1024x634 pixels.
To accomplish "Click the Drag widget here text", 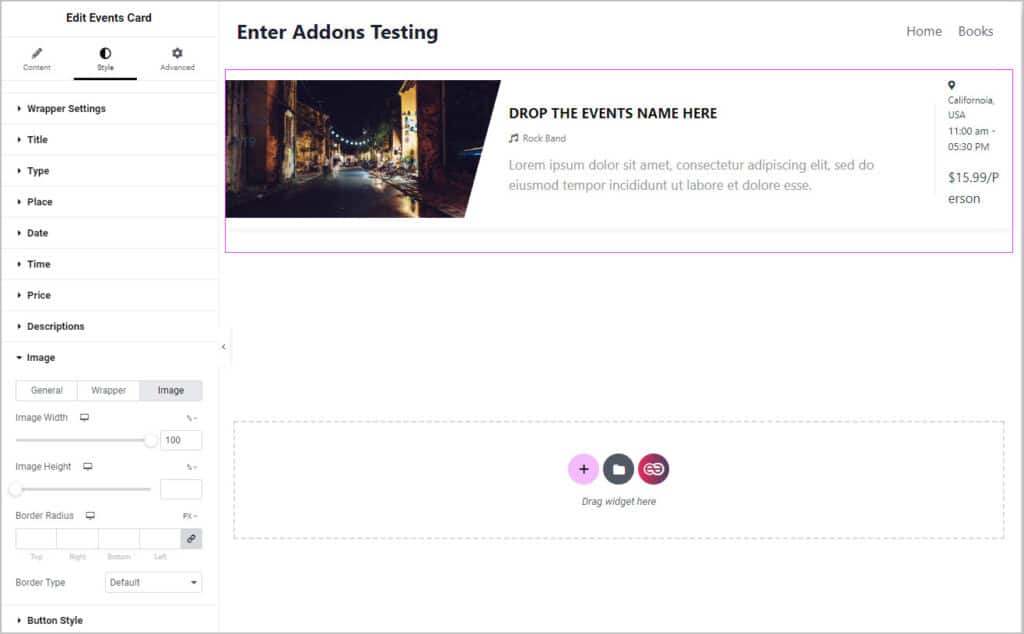I will (x=618, y=501).
